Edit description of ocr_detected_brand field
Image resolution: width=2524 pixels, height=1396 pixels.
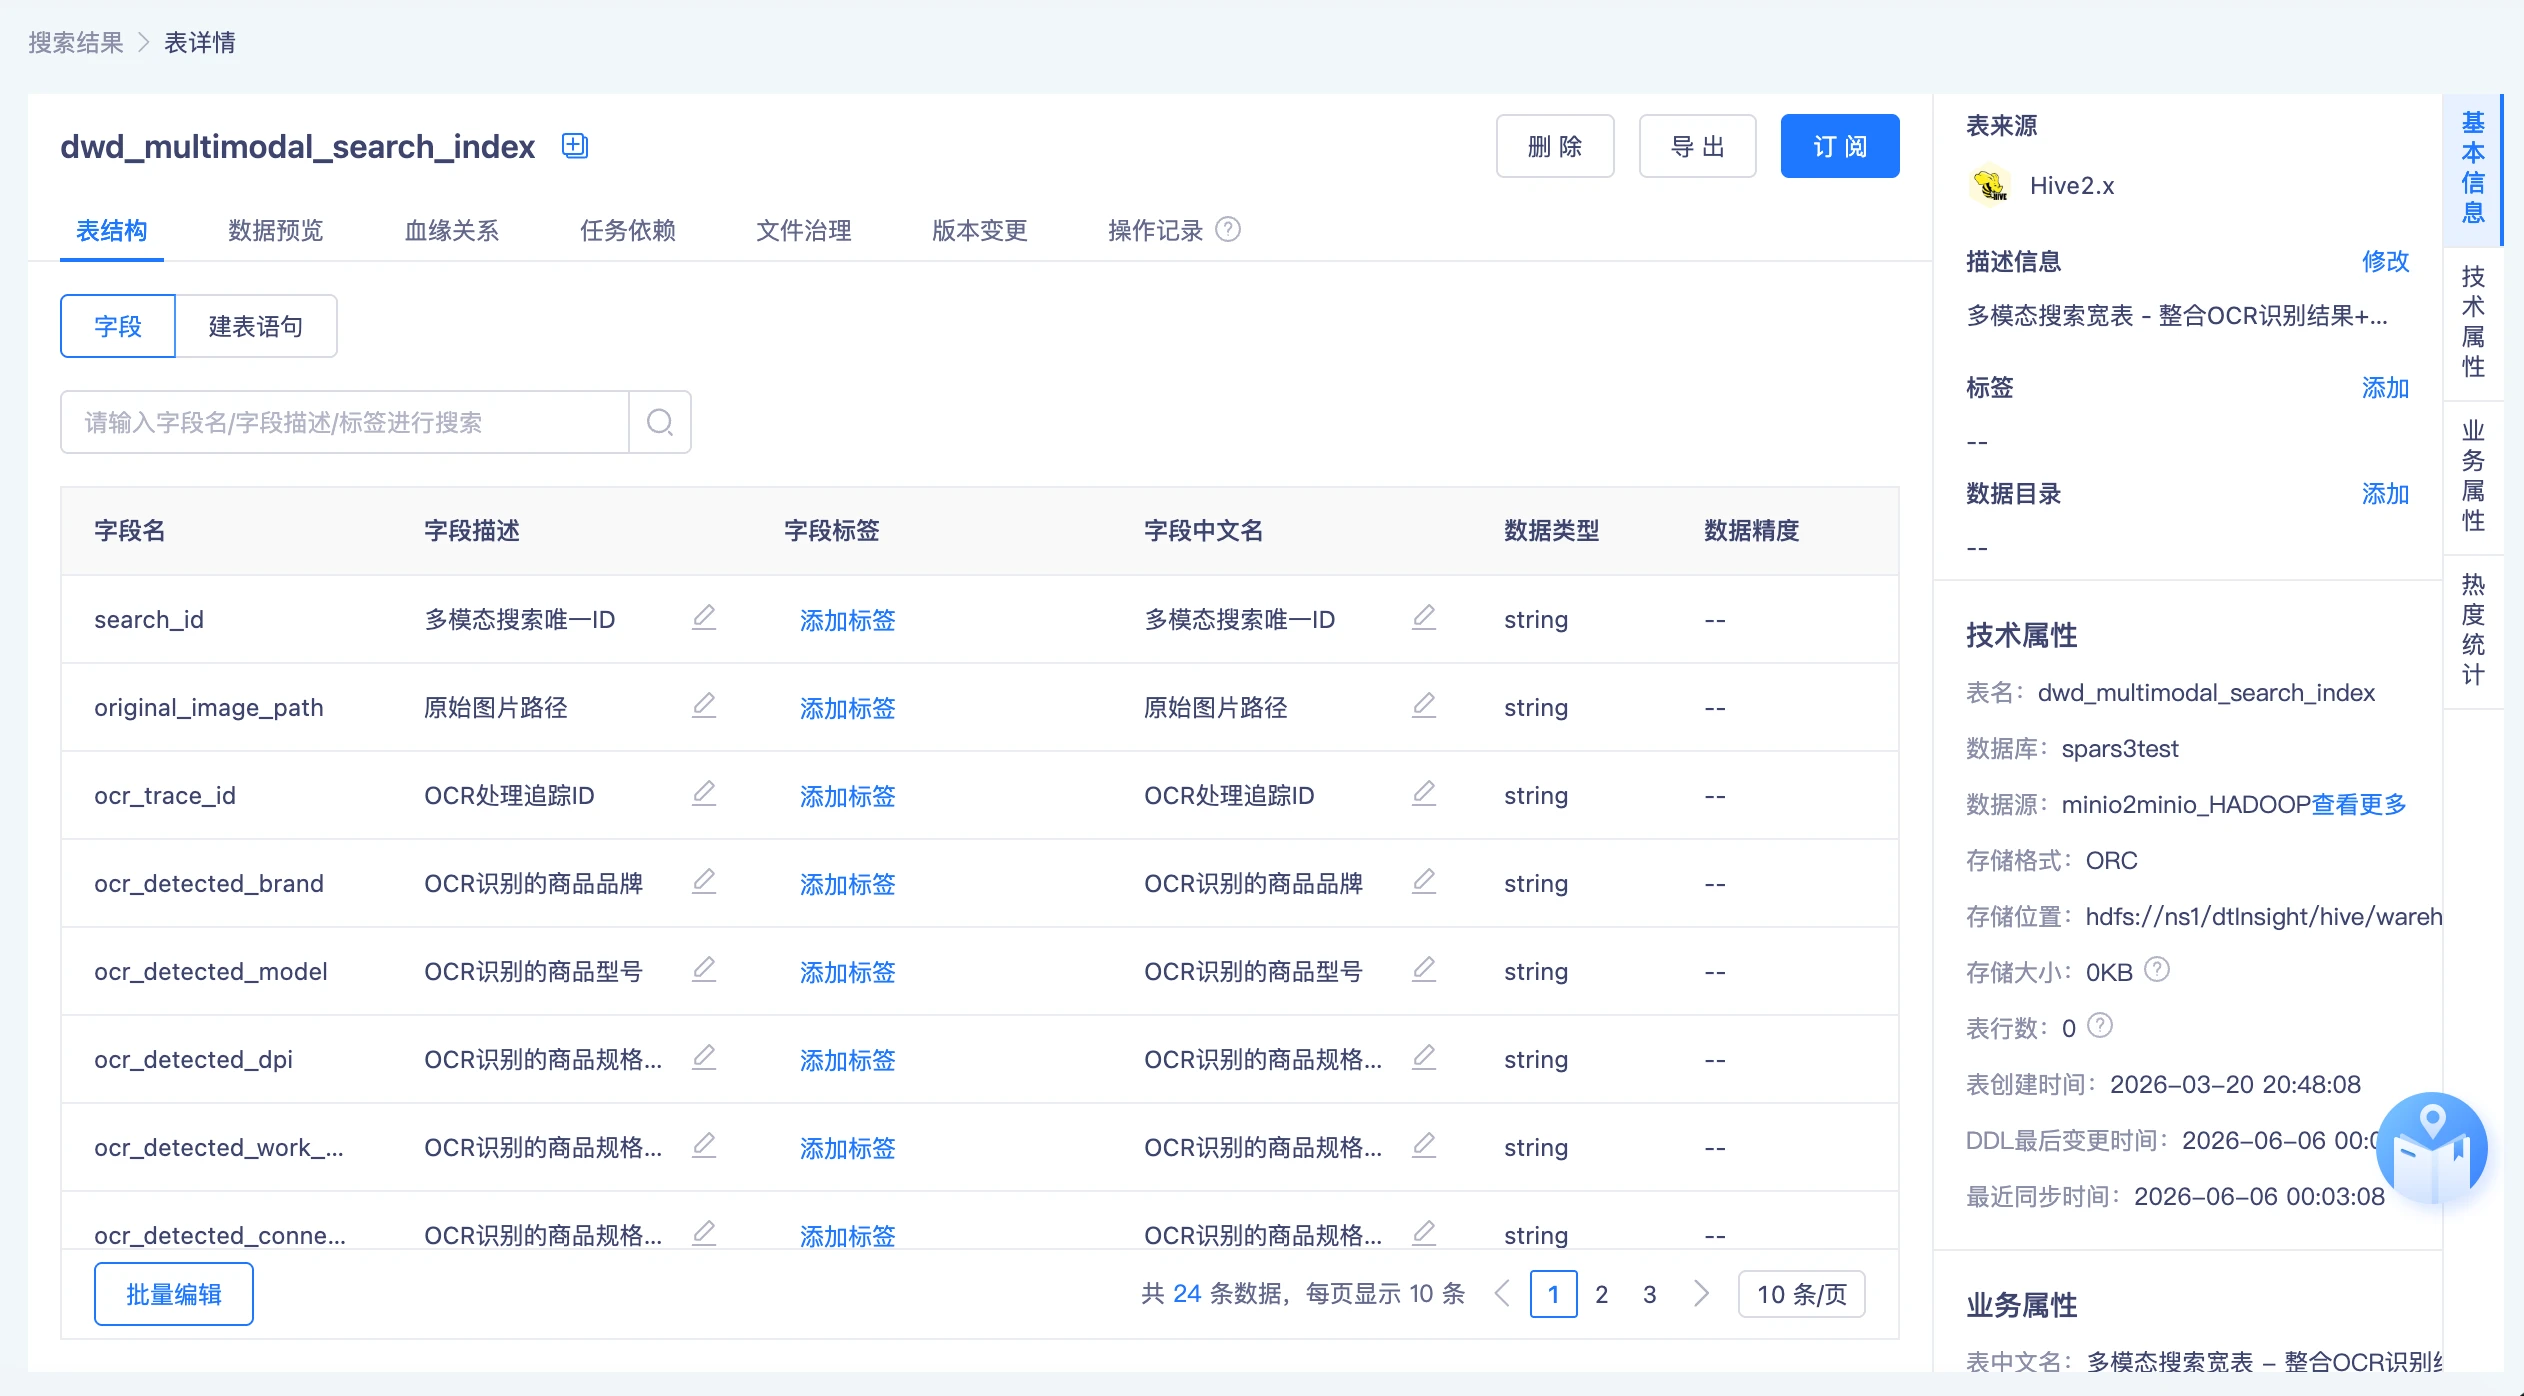pos(704,881)
